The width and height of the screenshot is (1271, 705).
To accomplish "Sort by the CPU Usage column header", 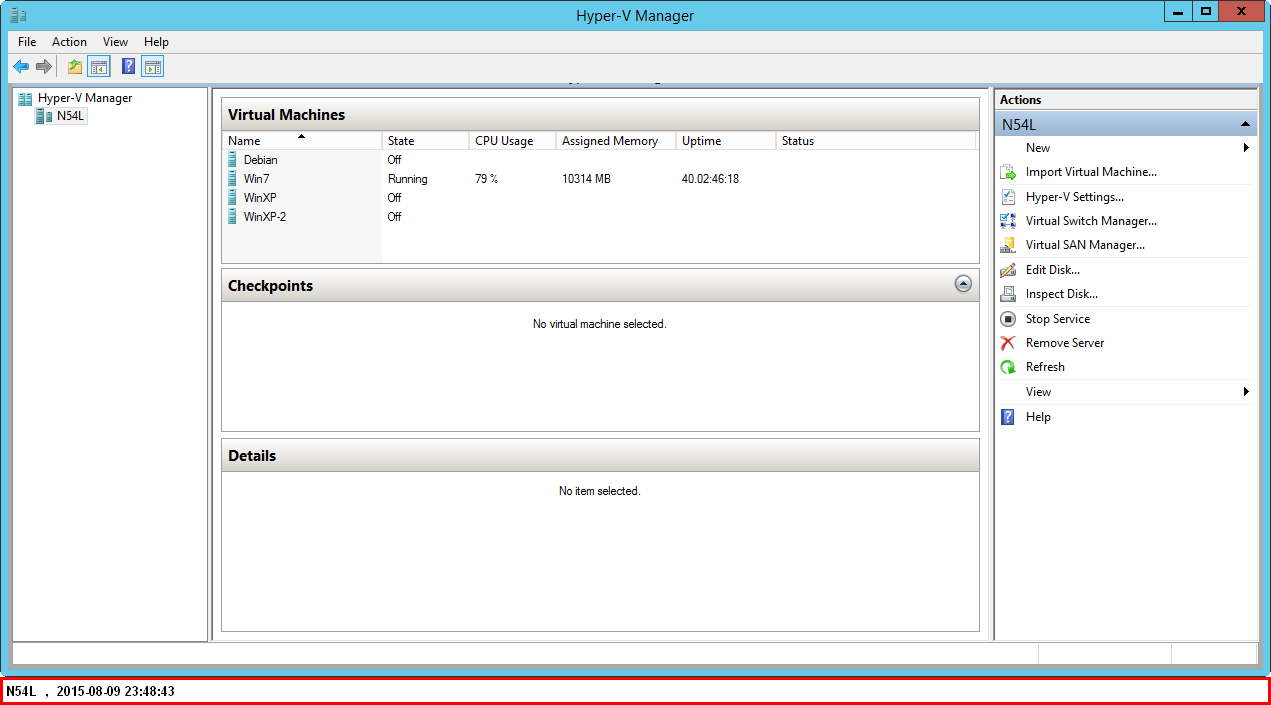I will 512,141.
